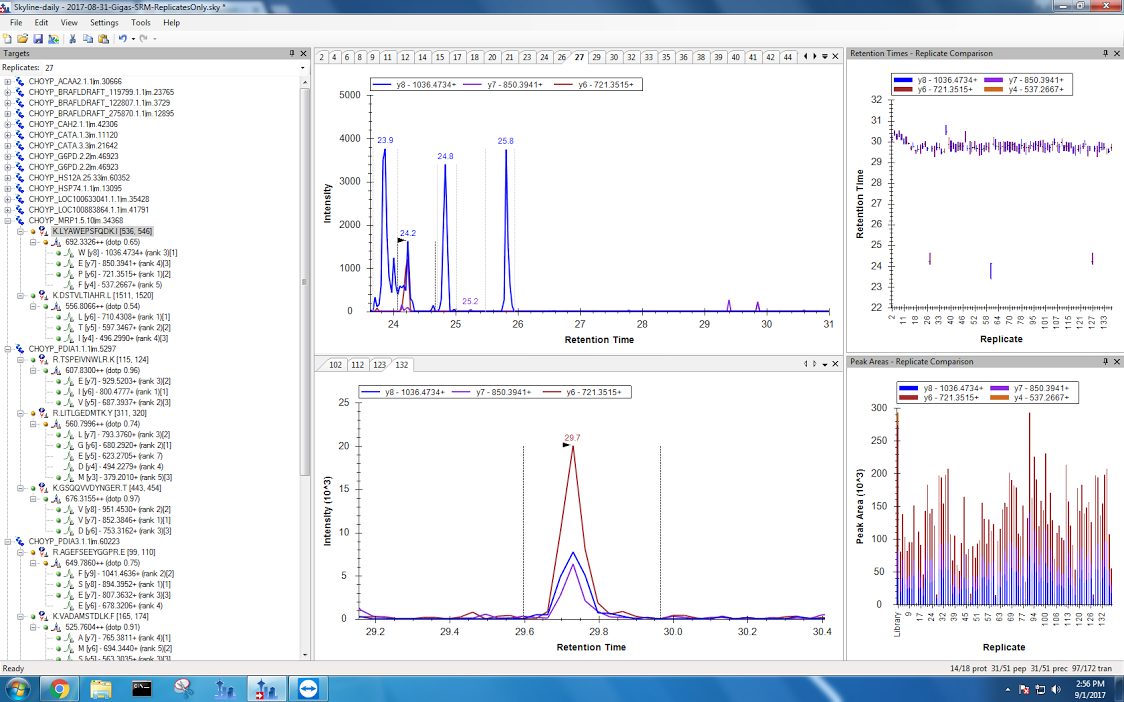Close the Peak Areas Replicate Comparison panel
This screenshot has height=702, width=1124.
click(1117, 361)
